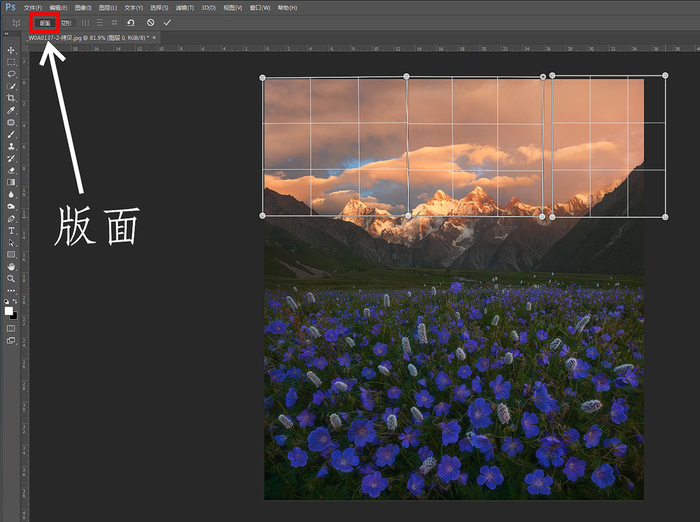700x522 pixels.
Task: Select the Eyedropper tool
Action: pyautogui.click(x=11, y=110)
